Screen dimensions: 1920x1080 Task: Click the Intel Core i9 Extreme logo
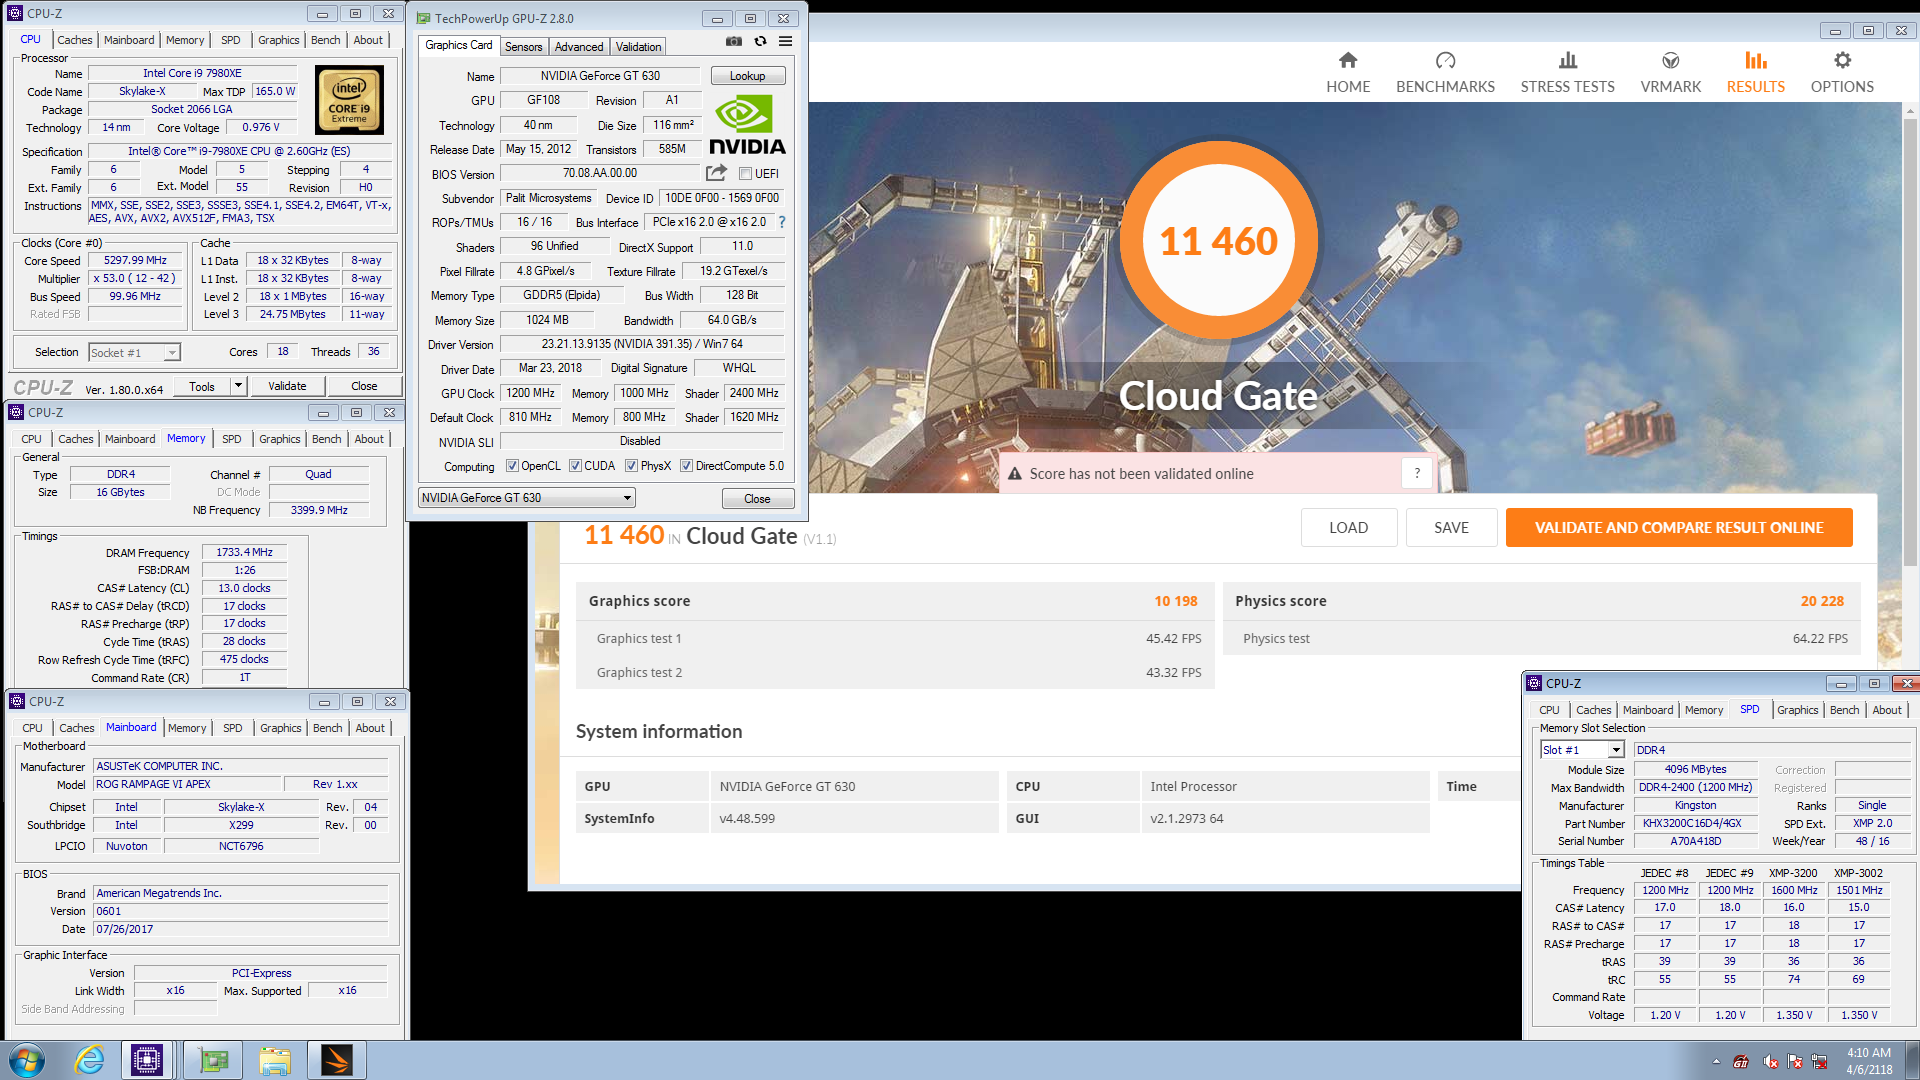349,100
